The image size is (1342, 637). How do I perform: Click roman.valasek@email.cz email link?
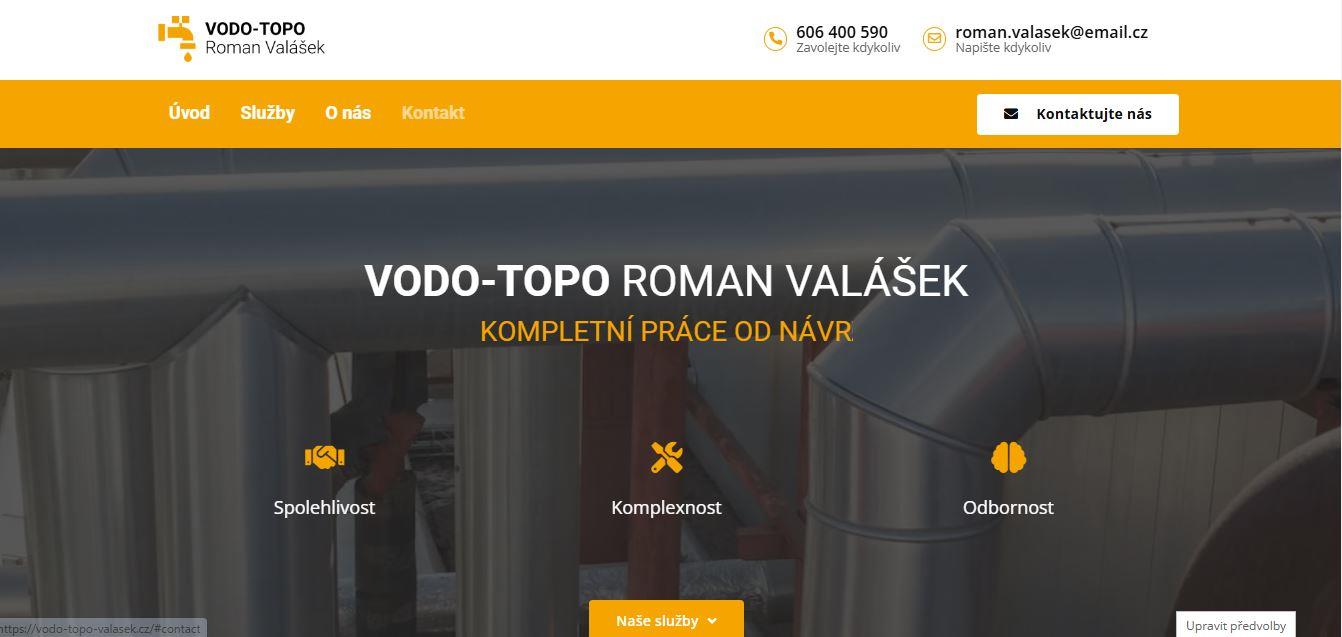click(x=1051, y=32)
